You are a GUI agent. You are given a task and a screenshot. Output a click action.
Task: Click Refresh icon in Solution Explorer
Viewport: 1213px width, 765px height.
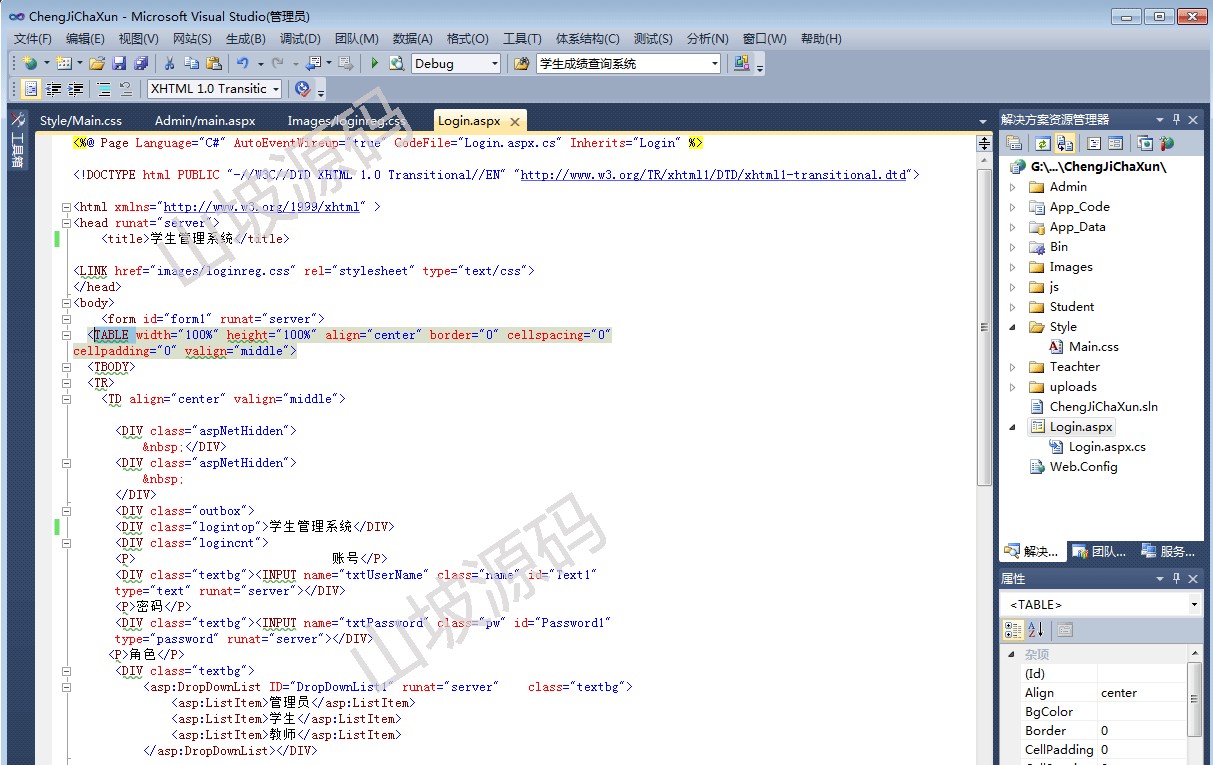click(1043, 144)
